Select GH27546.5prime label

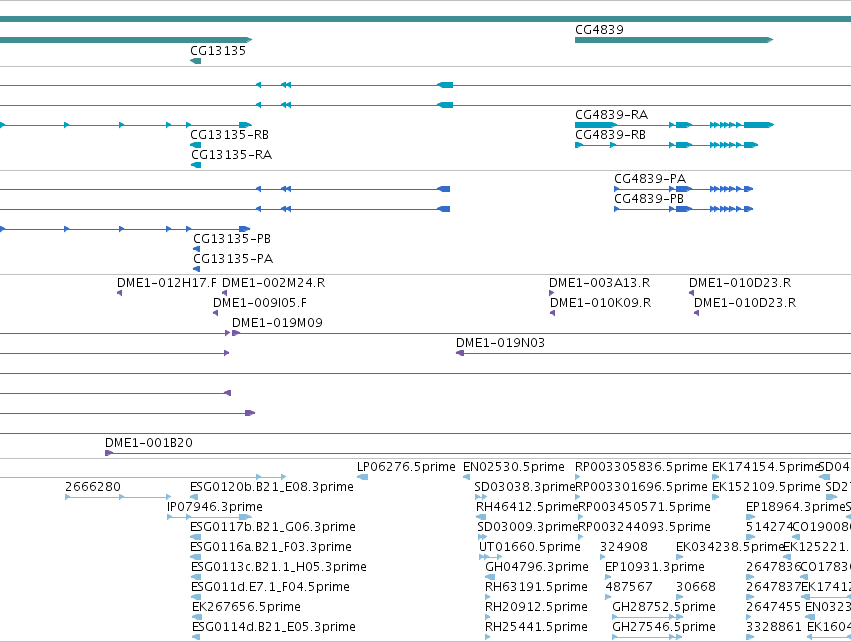663,627
